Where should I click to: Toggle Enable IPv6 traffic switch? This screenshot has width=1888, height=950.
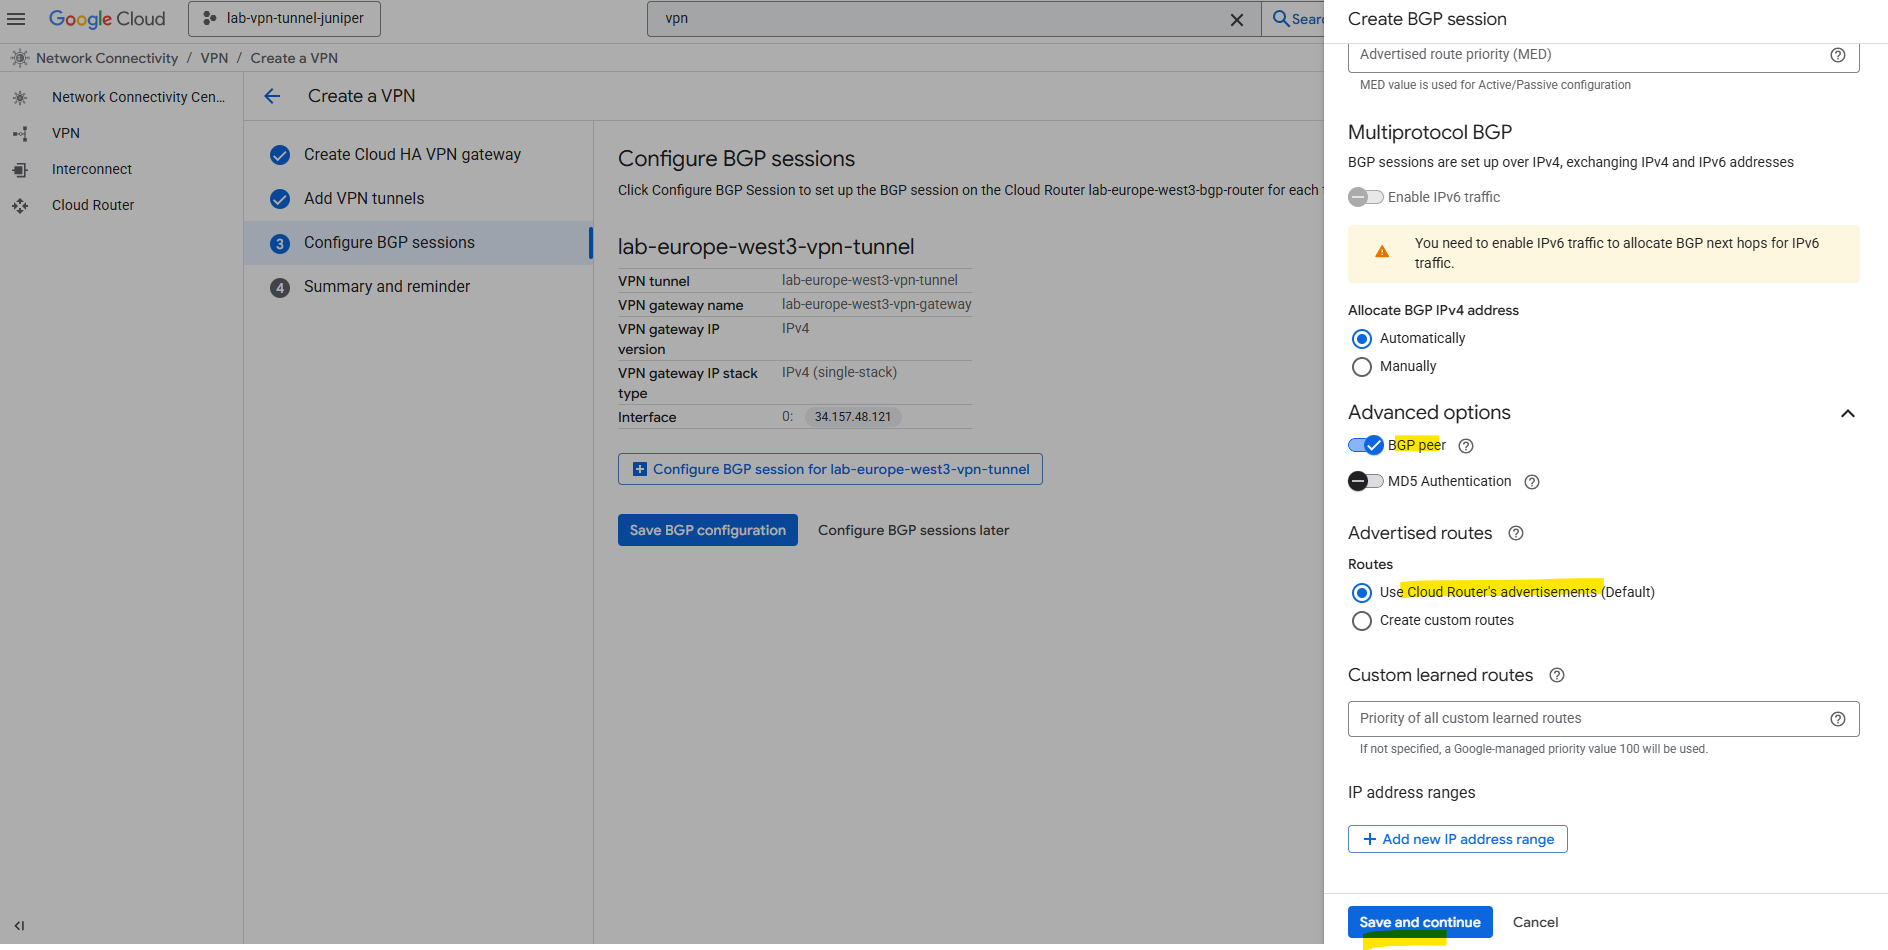click(x=1365, y=197)
